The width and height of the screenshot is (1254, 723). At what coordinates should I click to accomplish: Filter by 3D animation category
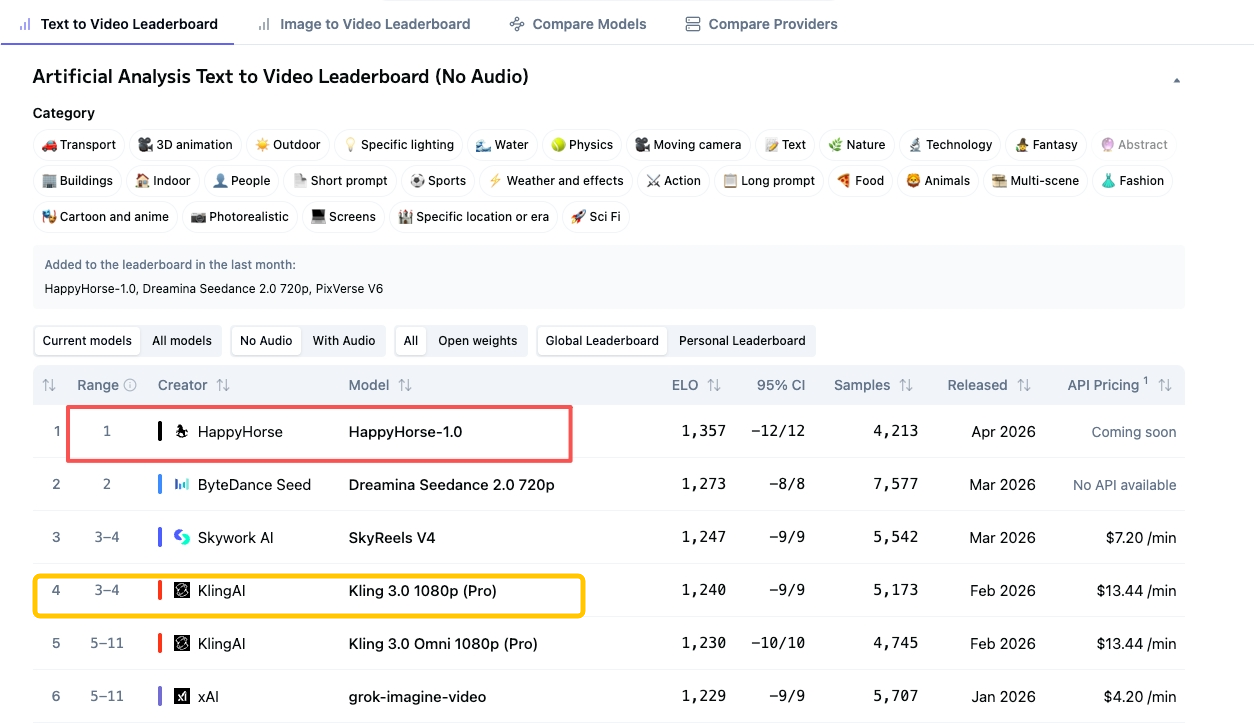click(x=186, y=145)
